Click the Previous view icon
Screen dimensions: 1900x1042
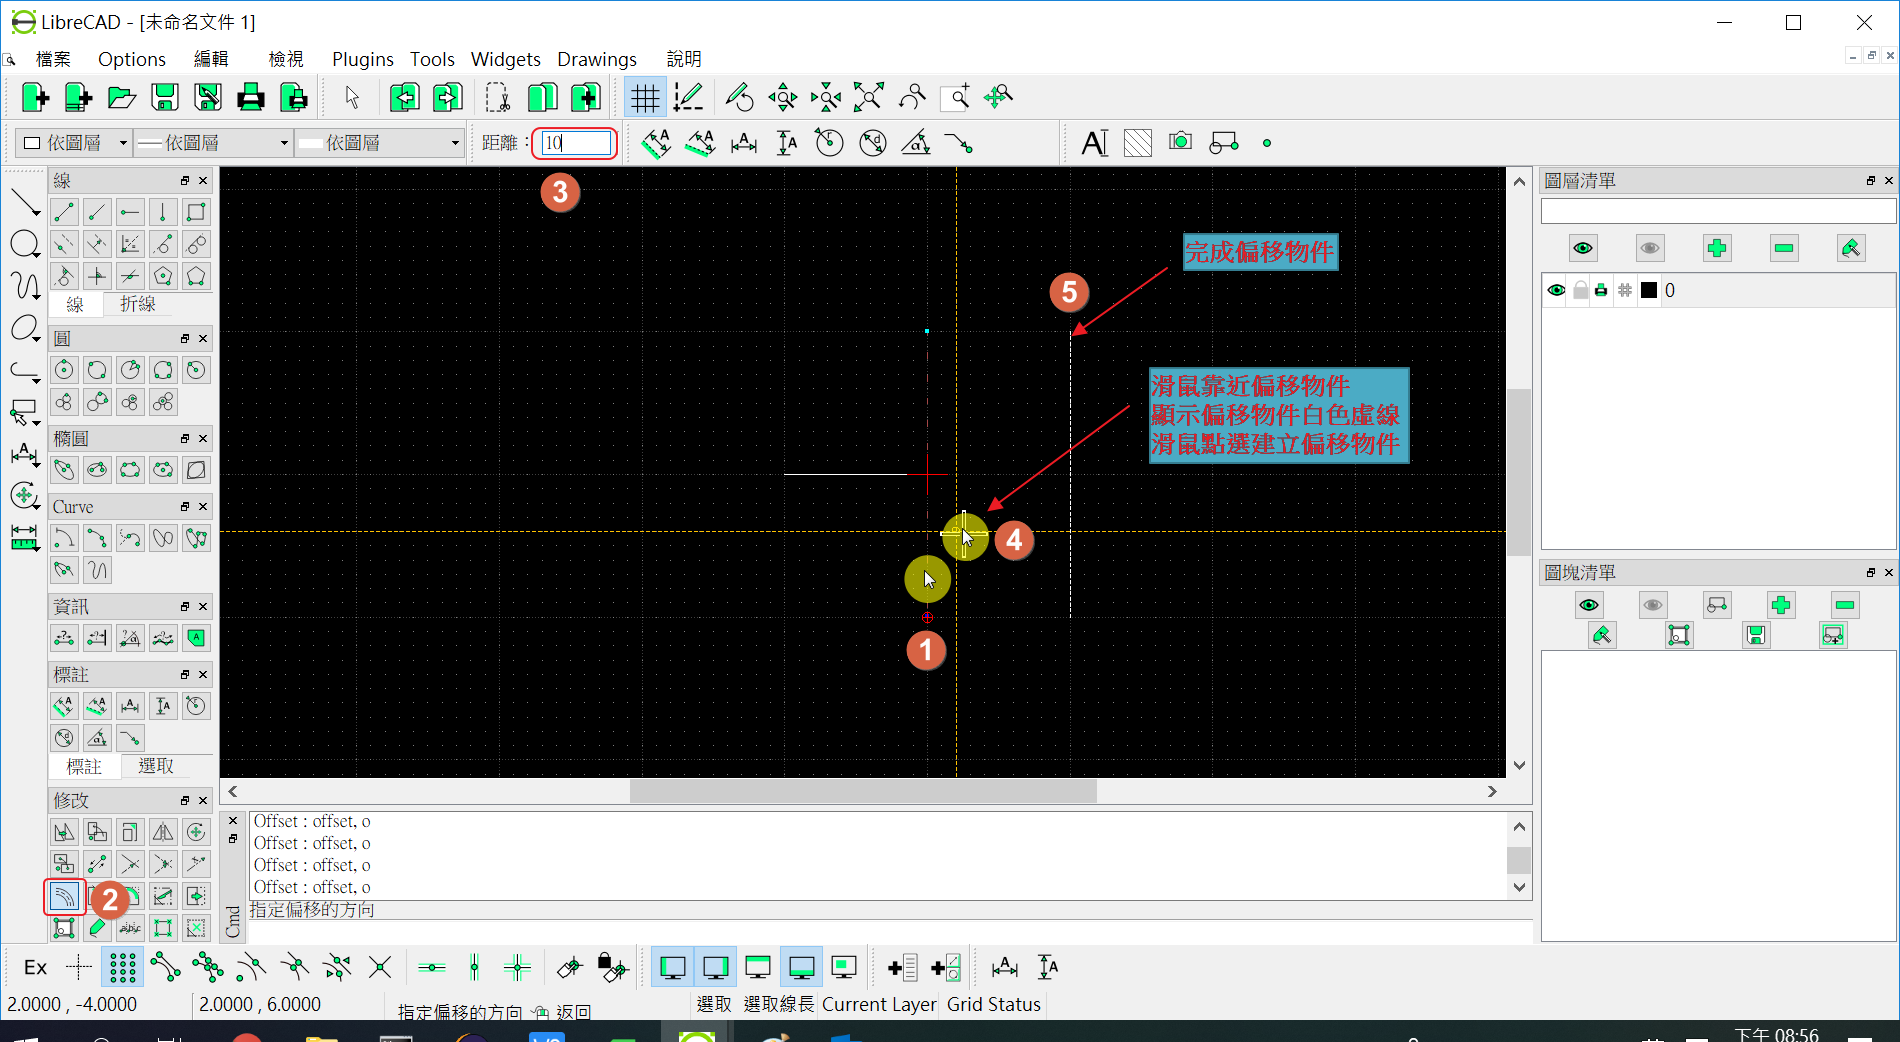coord(912,97)
